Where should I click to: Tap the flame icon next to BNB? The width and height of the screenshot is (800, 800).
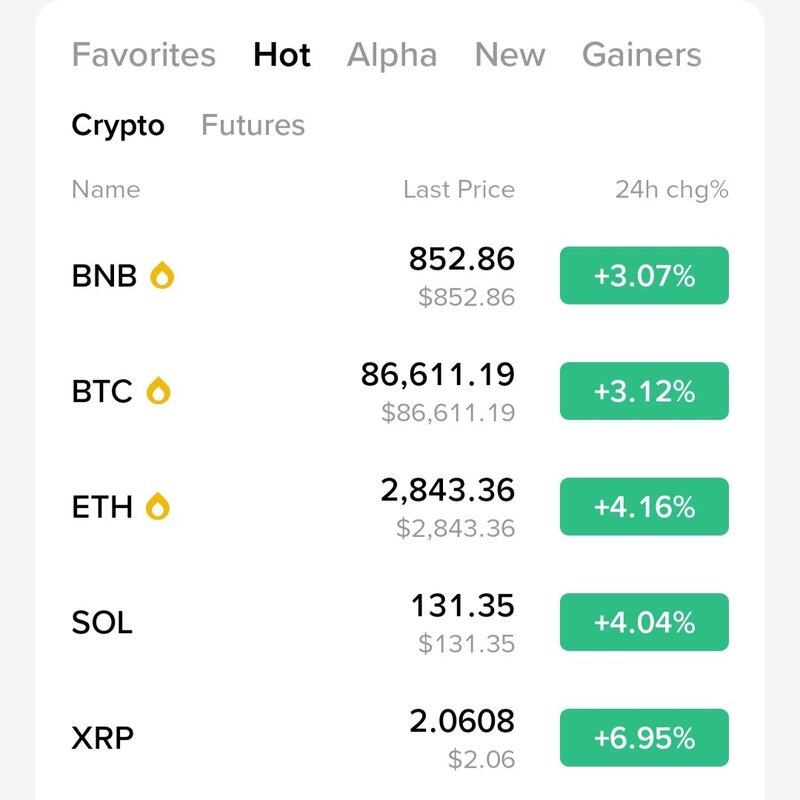(162, 275)
